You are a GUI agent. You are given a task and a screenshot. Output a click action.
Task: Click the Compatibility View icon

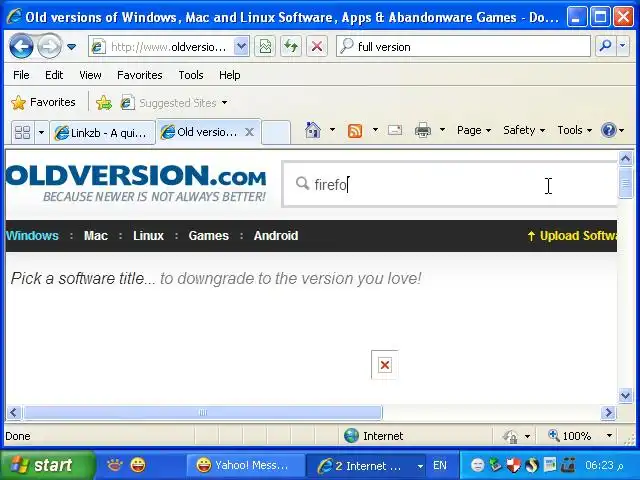[265, 47]
